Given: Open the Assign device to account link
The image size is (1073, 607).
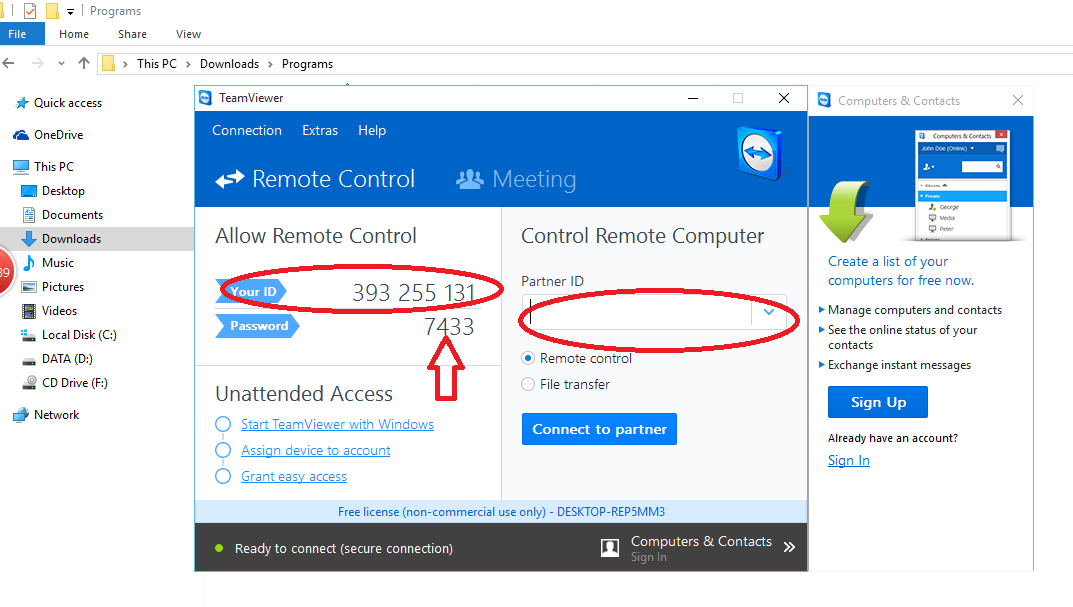Looking at the screenshot, I should tap(315, 450).
